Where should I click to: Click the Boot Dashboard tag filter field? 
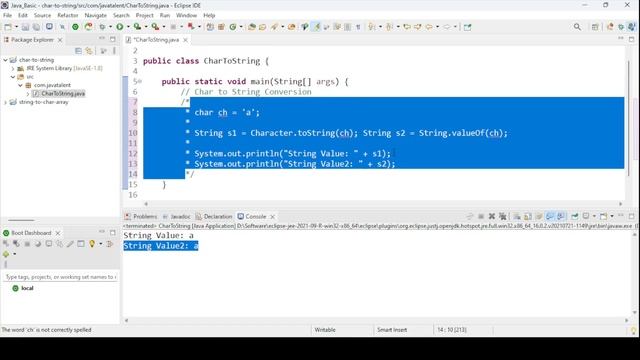click(x=60, y=277)
